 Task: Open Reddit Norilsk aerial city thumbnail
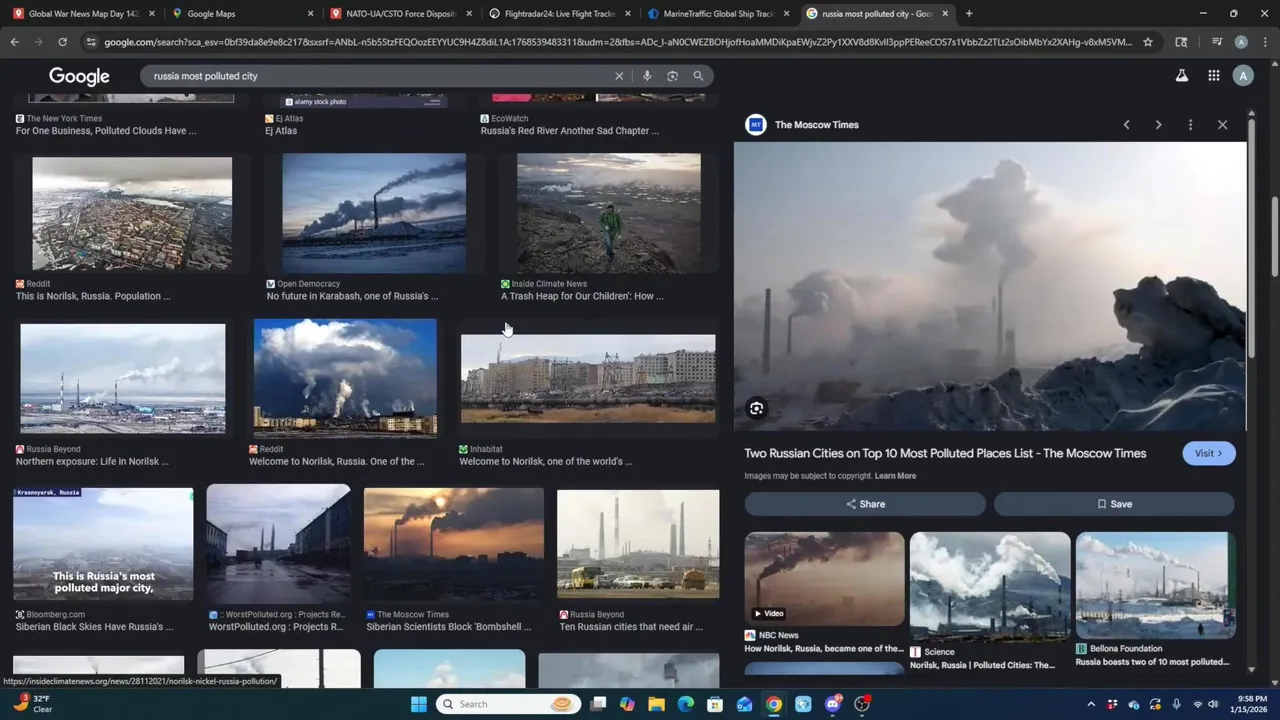132,213
